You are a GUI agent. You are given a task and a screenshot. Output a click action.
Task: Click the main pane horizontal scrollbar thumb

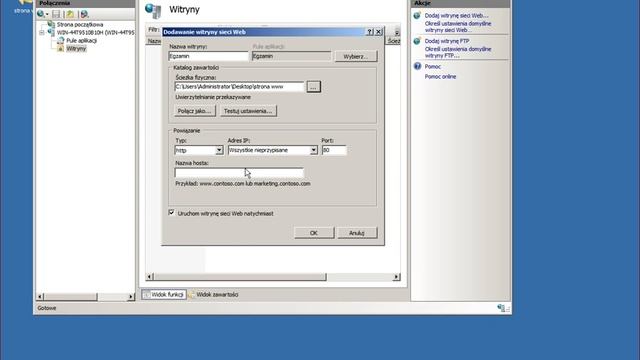click(240, 277)
